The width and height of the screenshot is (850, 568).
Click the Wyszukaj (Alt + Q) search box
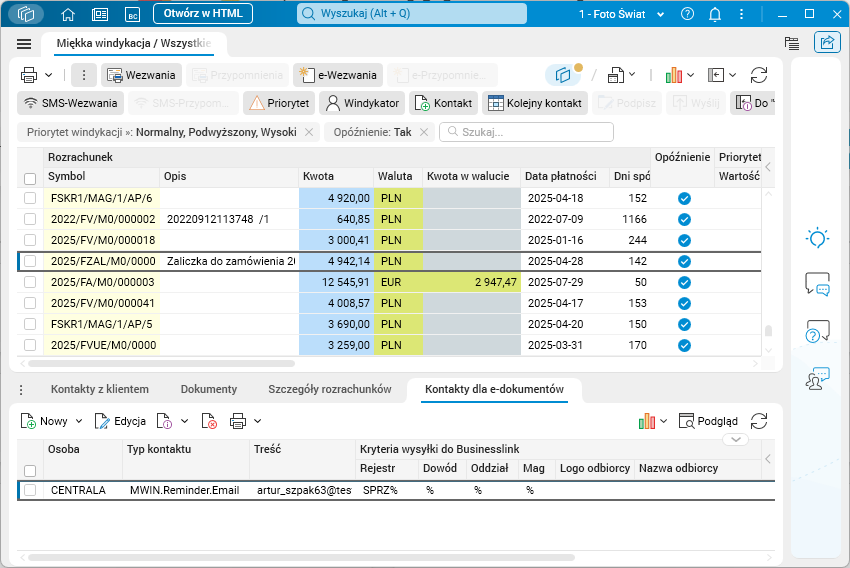[x=412, y=14]
